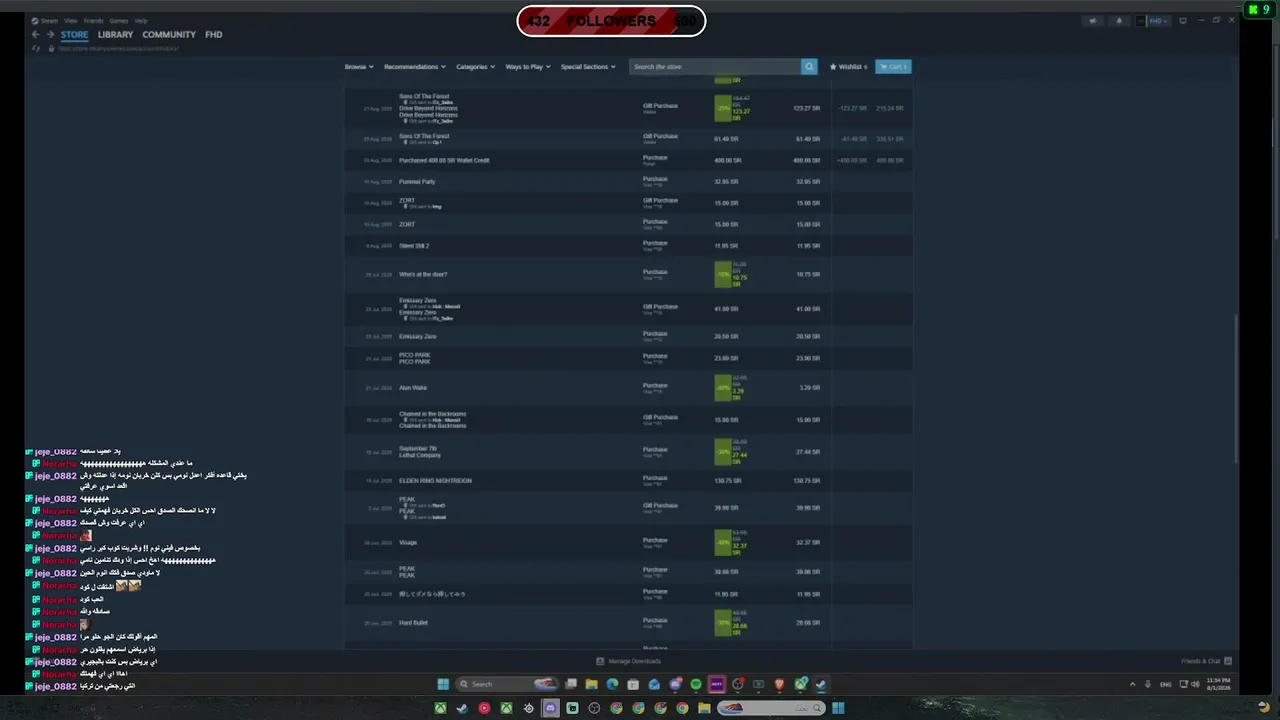This screenshot has width=1280, height=720.
Task: Expand the Recommendations dropdown
Action: tap(414, 67)
